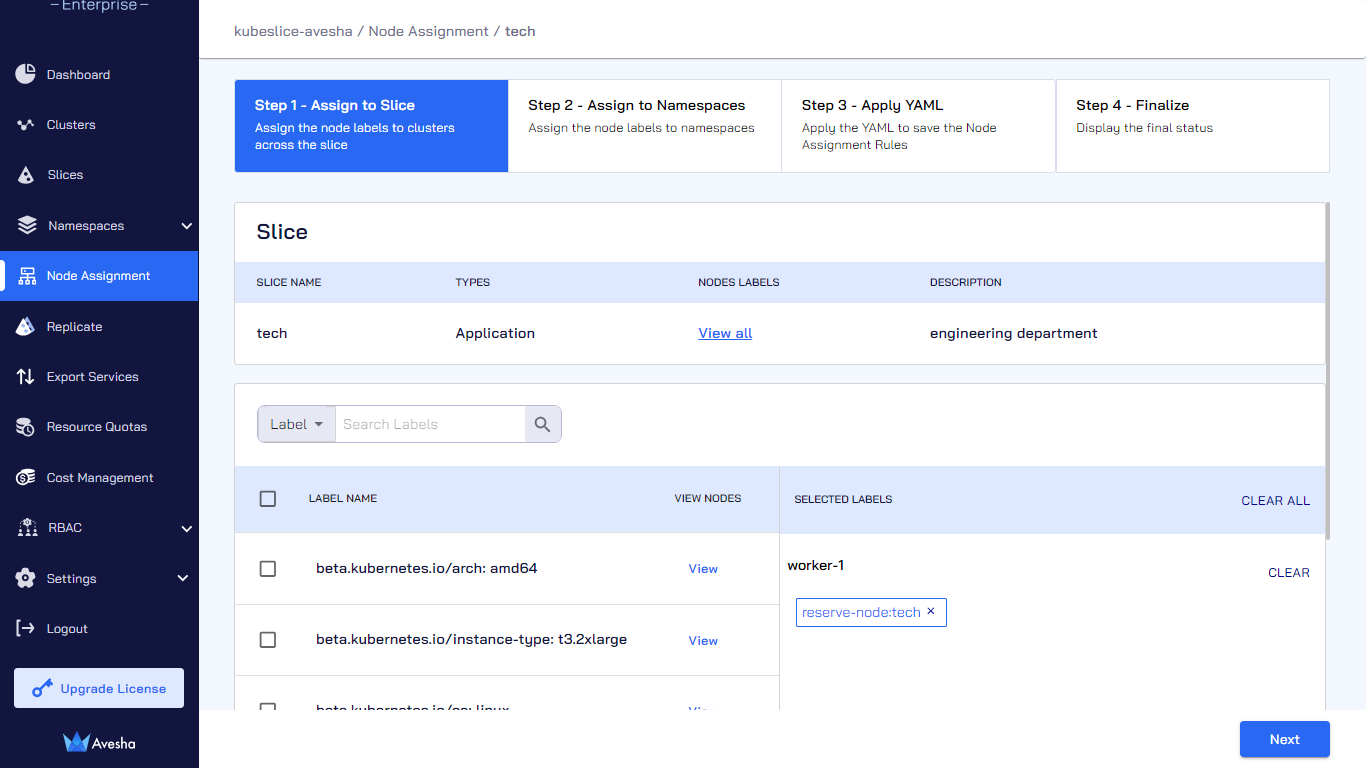Click the RBAC icon in sidebar
1366x768 pixels.
pyautogui.click(x=27, y=528)
